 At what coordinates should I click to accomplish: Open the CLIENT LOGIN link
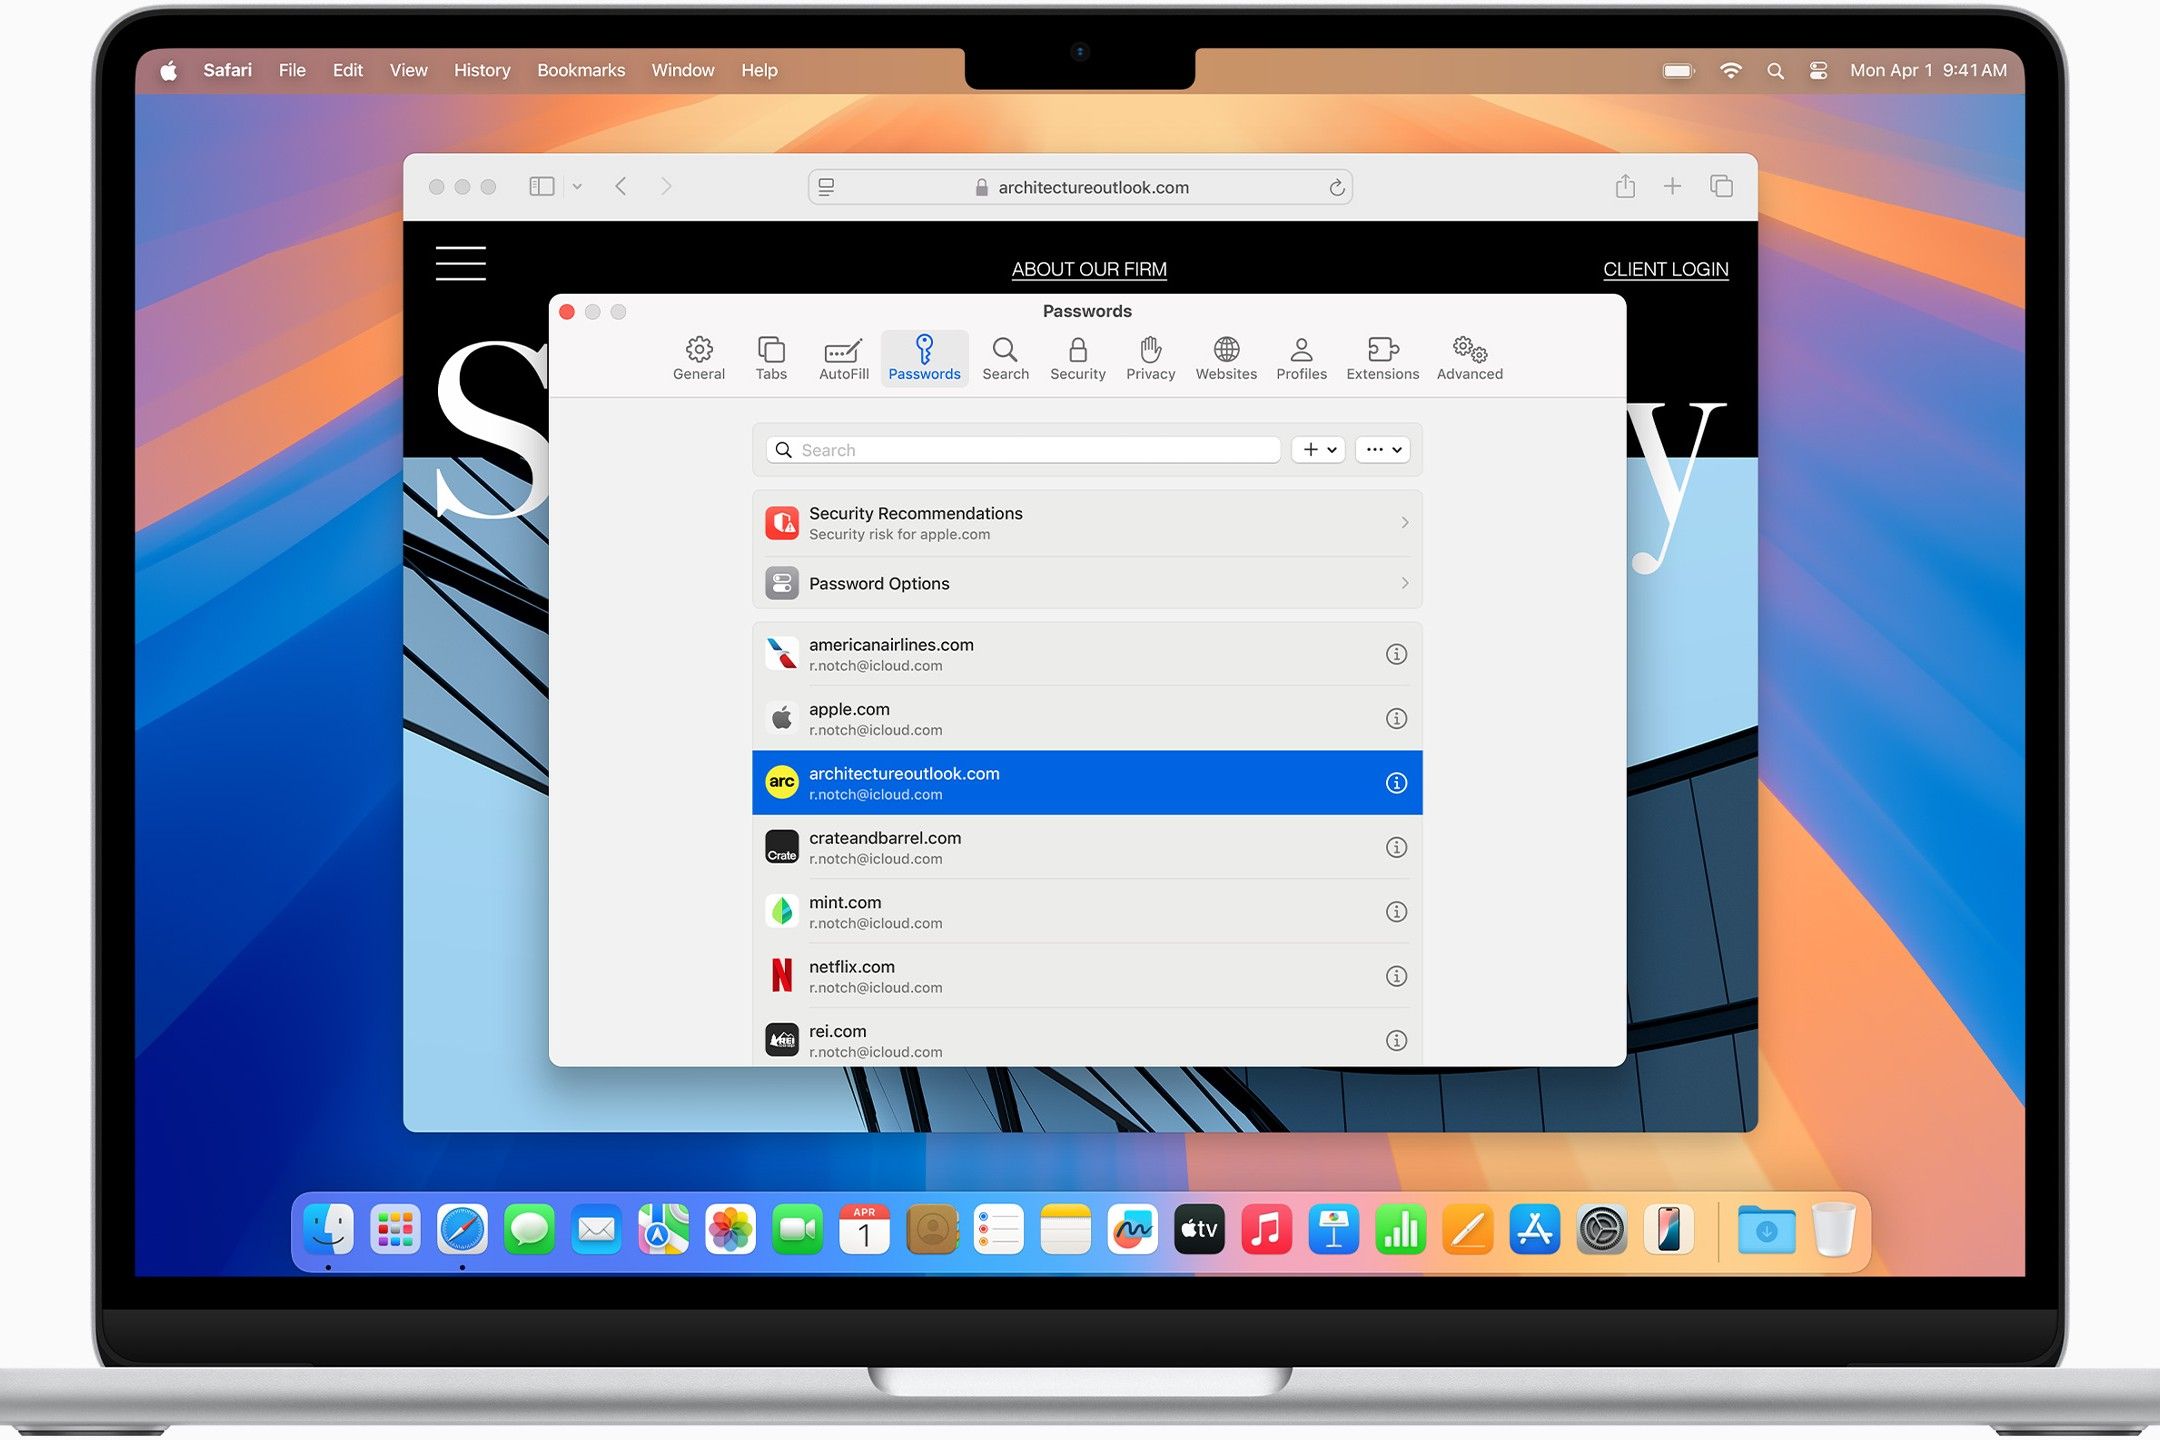tap(1665, 269)
